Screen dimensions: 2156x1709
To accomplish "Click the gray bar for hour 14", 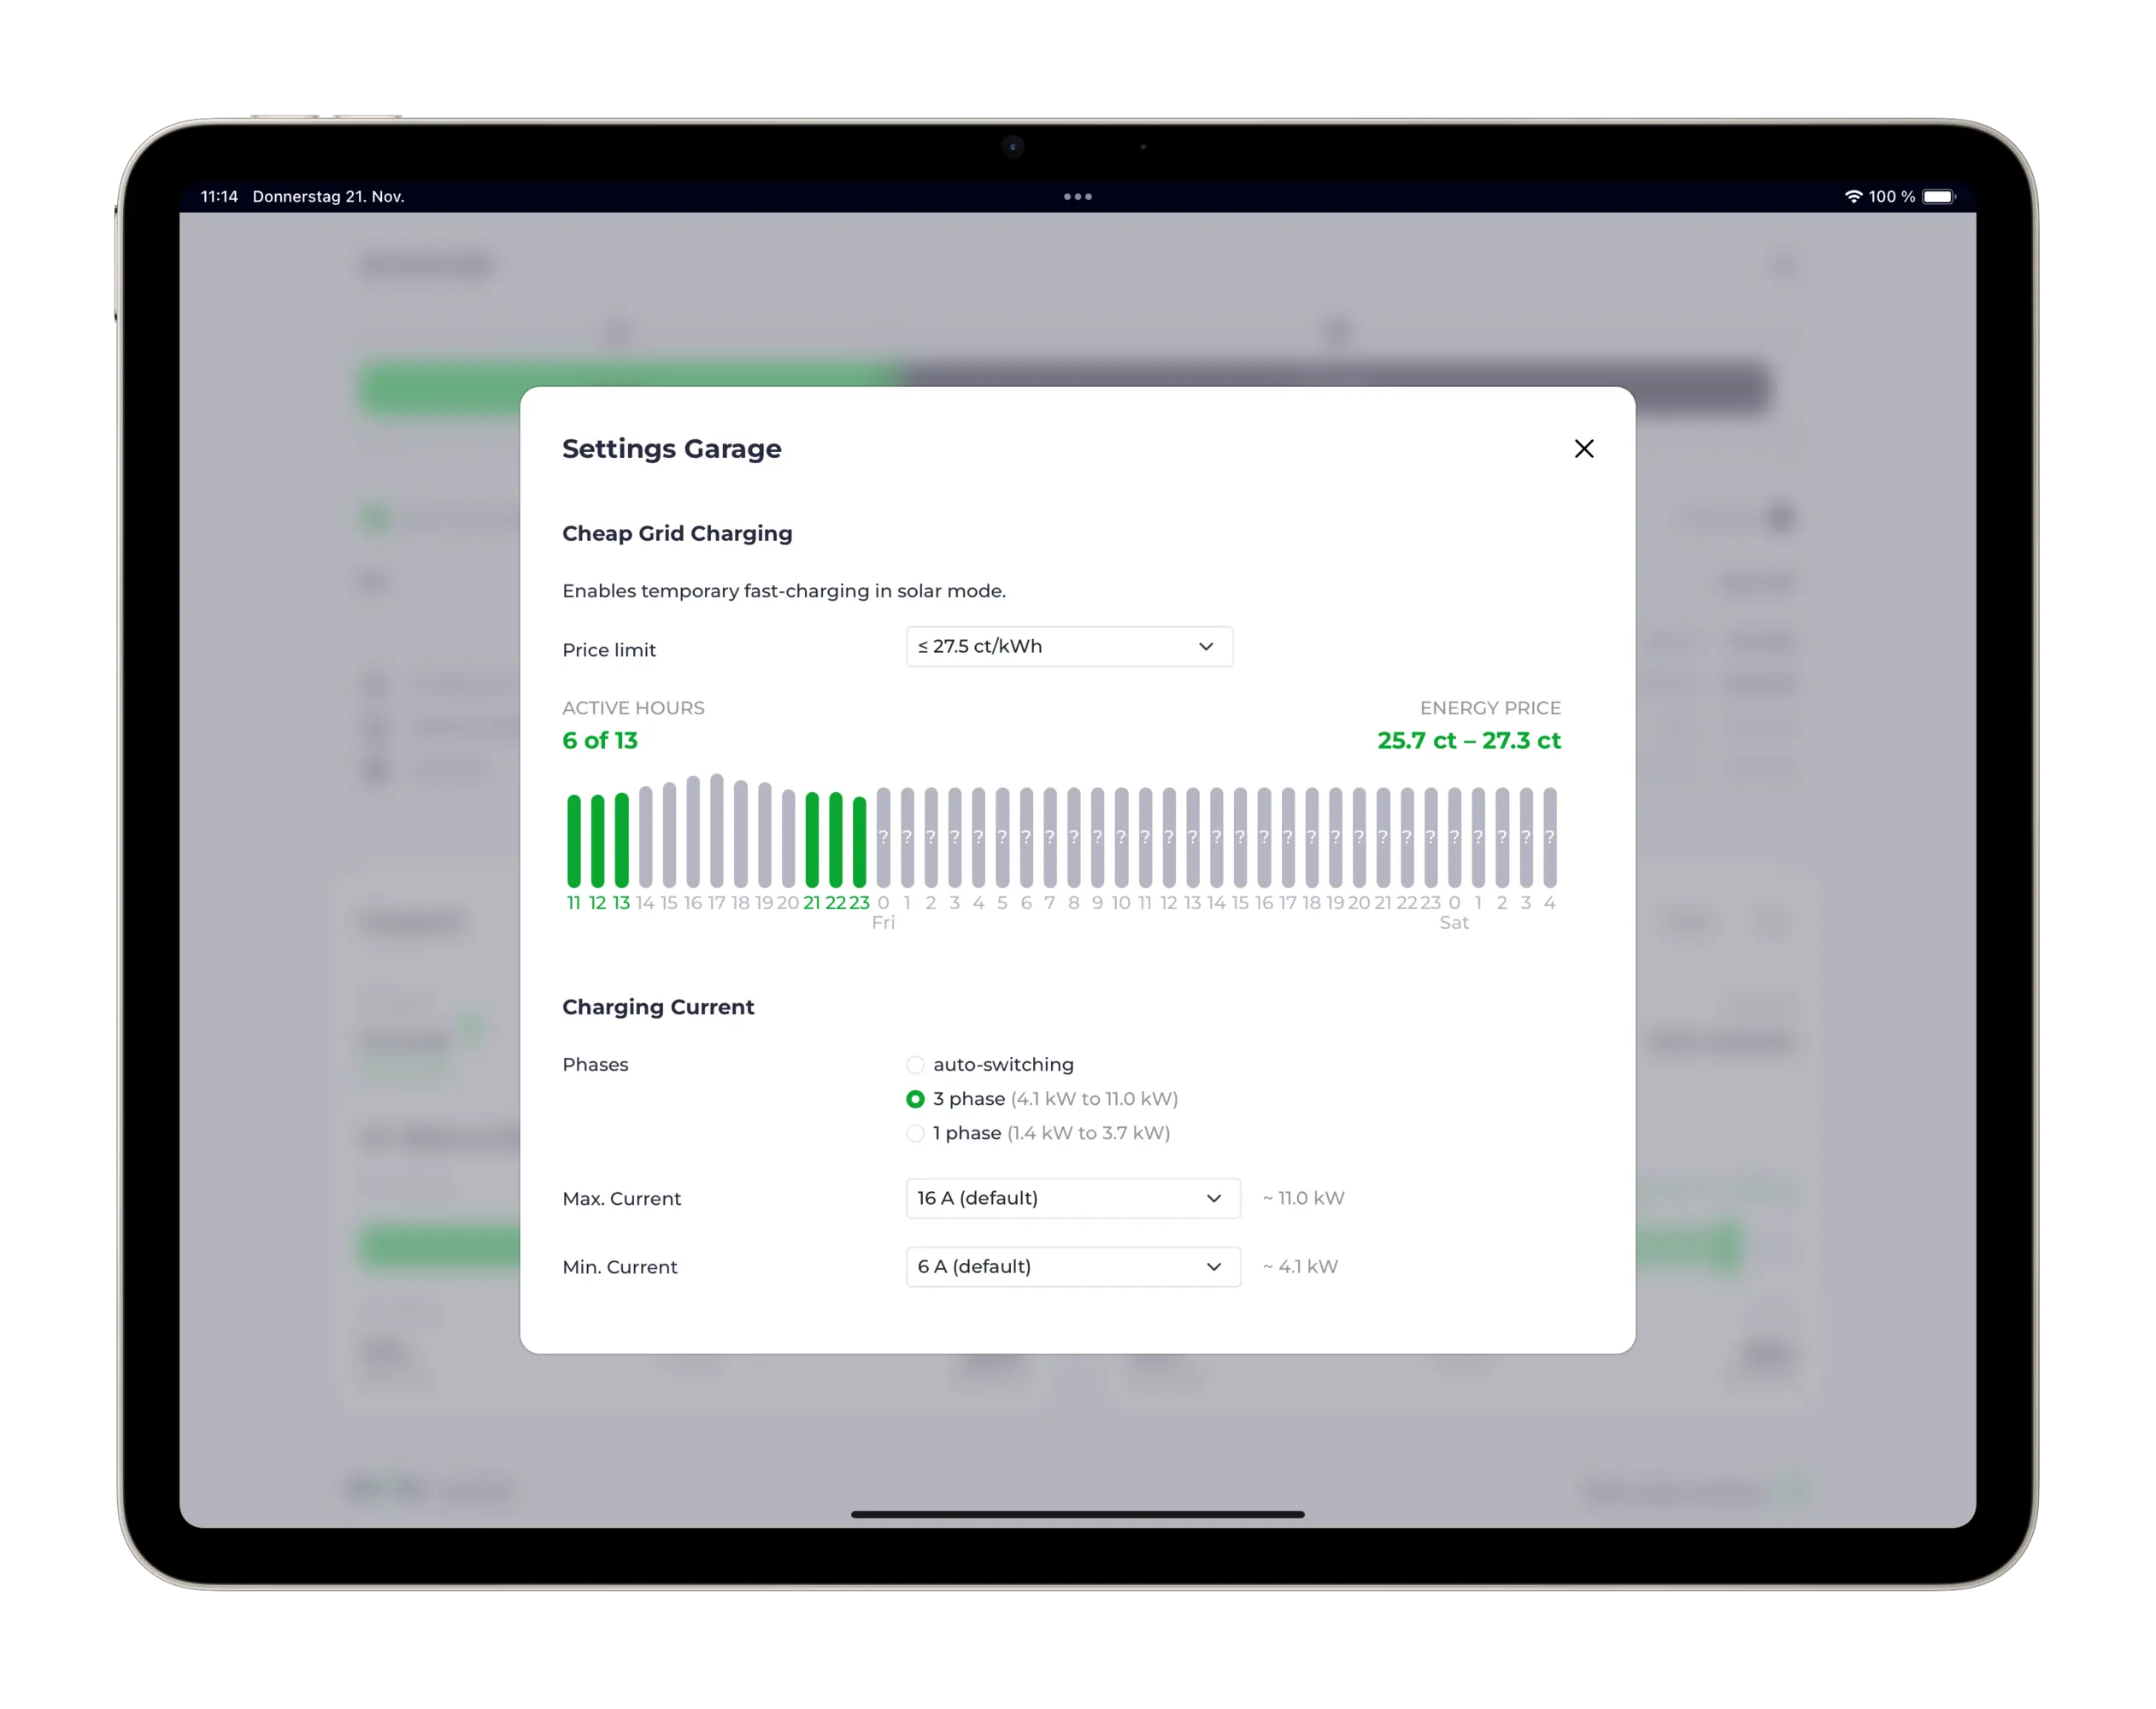I will click(x=645, y=837).
